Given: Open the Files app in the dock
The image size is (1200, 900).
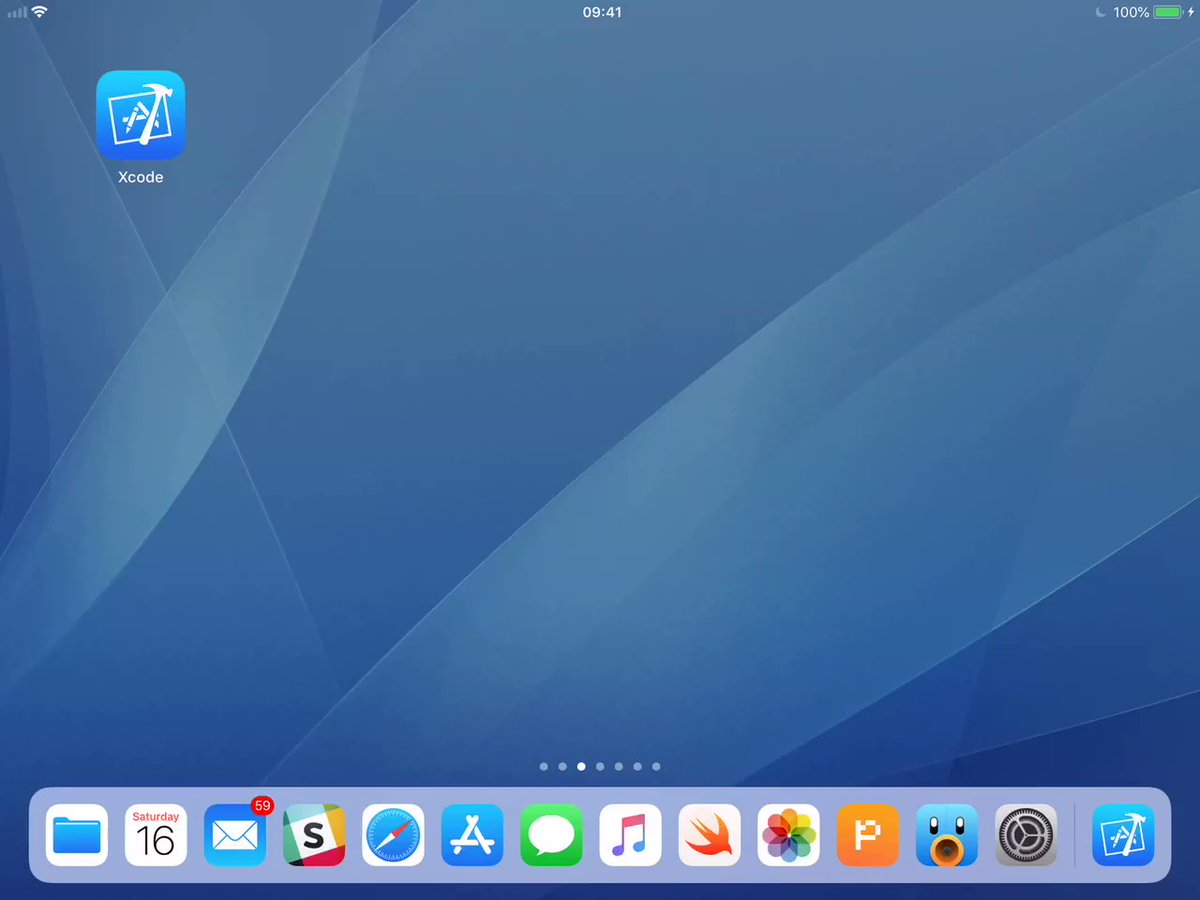Looking at the screenshot, I should point(76,835).
